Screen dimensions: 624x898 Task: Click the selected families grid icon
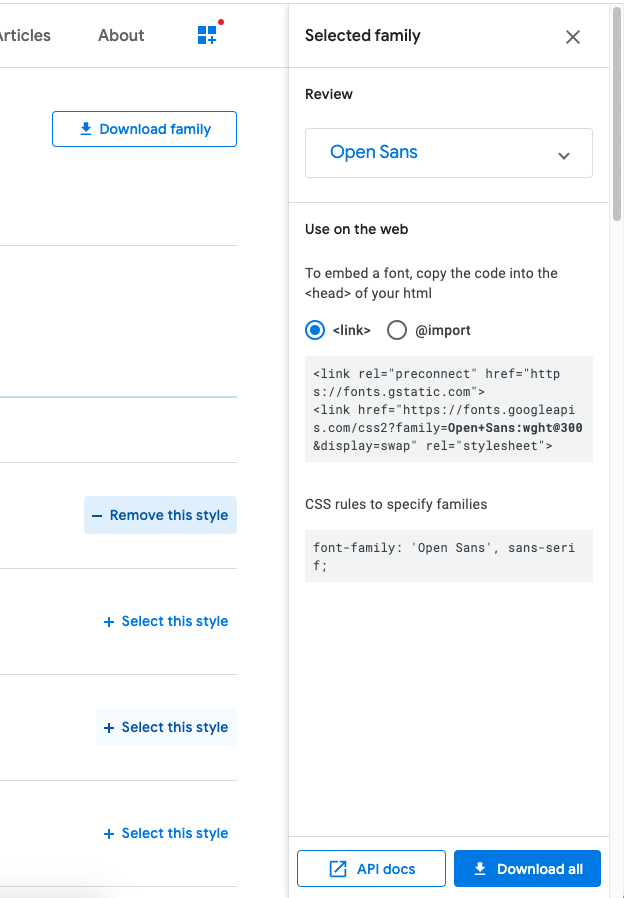tap(207, 35)
